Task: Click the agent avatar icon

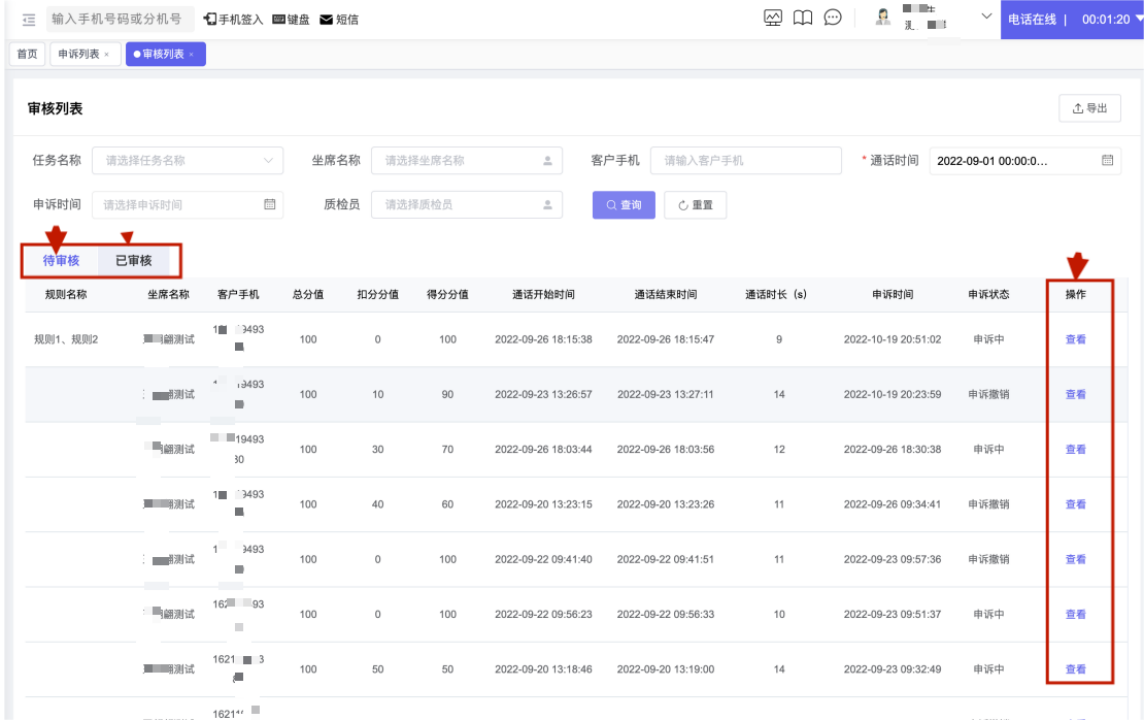Action: 883,18
